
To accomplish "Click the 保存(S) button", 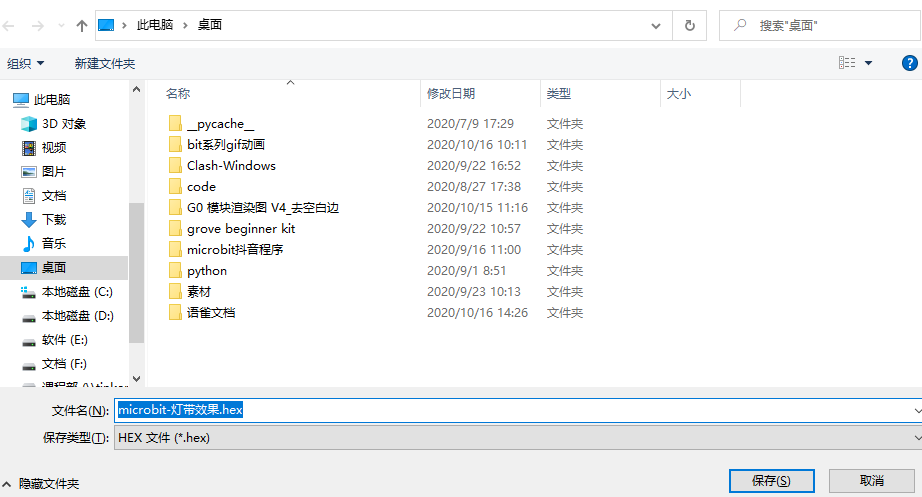I will coord(771,481).
